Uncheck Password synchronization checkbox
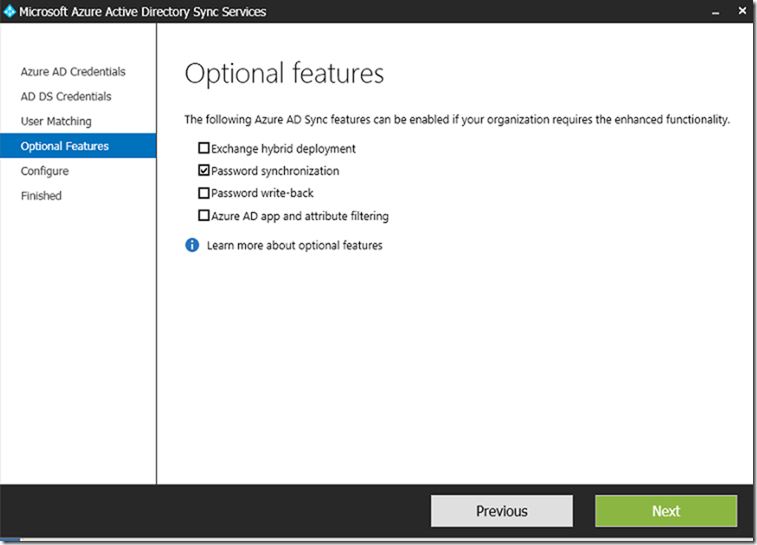The width and height of the screenshot is (757, 545). (204, 170)
